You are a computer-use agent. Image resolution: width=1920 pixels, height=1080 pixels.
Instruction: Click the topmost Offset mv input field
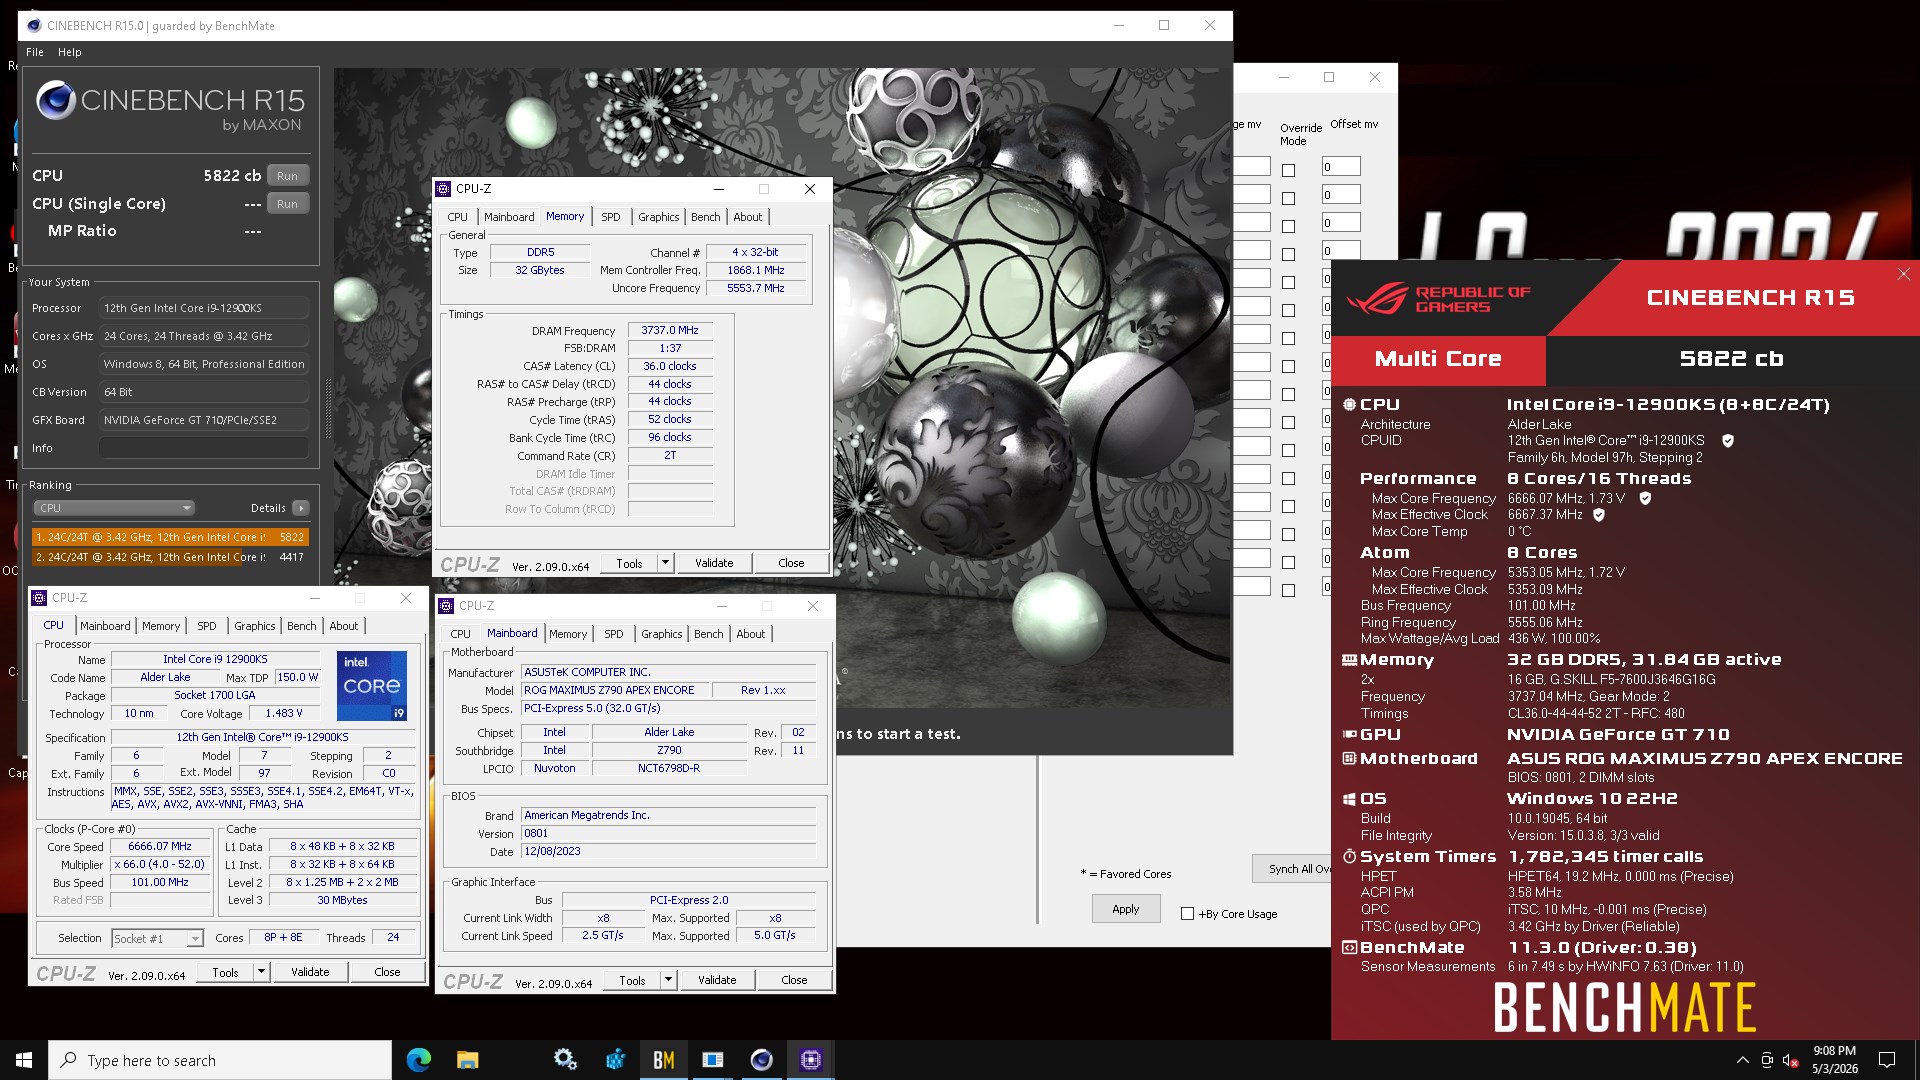(1341, 167)
